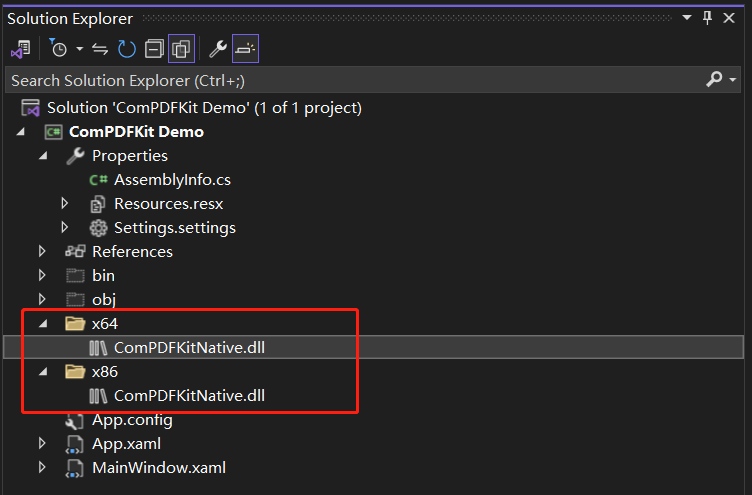Select the x86 folder
Screen dimensions: 752x495
pyautogui.click(x=105, y=372)
